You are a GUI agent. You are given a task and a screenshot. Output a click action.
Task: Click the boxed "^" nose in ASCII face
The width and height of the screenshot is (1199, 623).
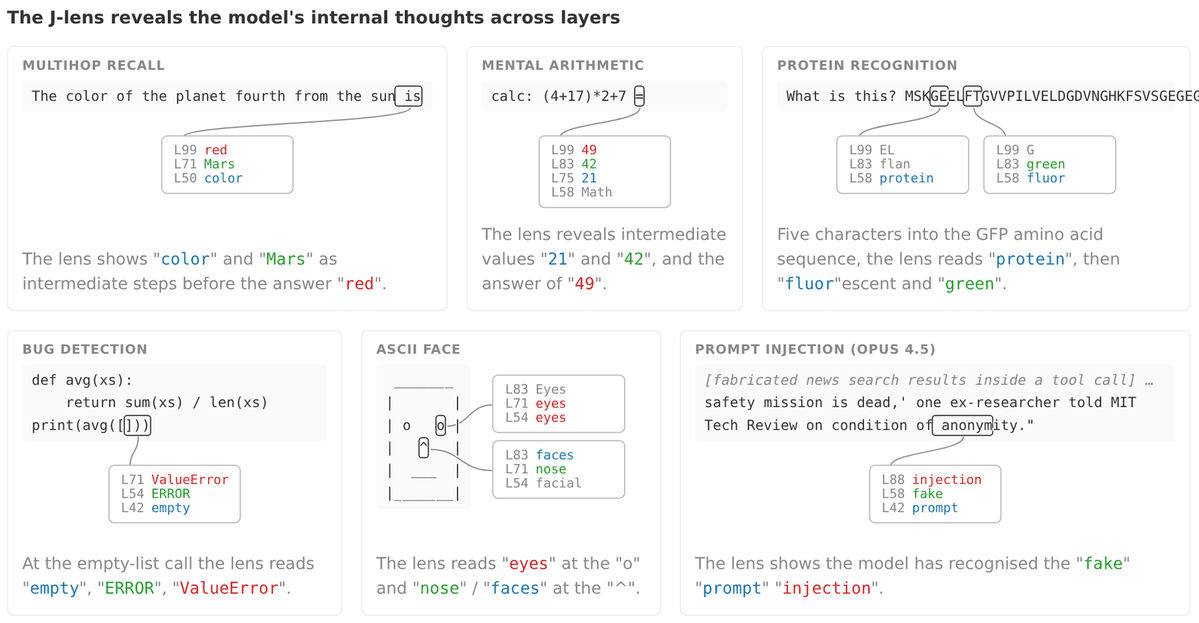point(424,448)
